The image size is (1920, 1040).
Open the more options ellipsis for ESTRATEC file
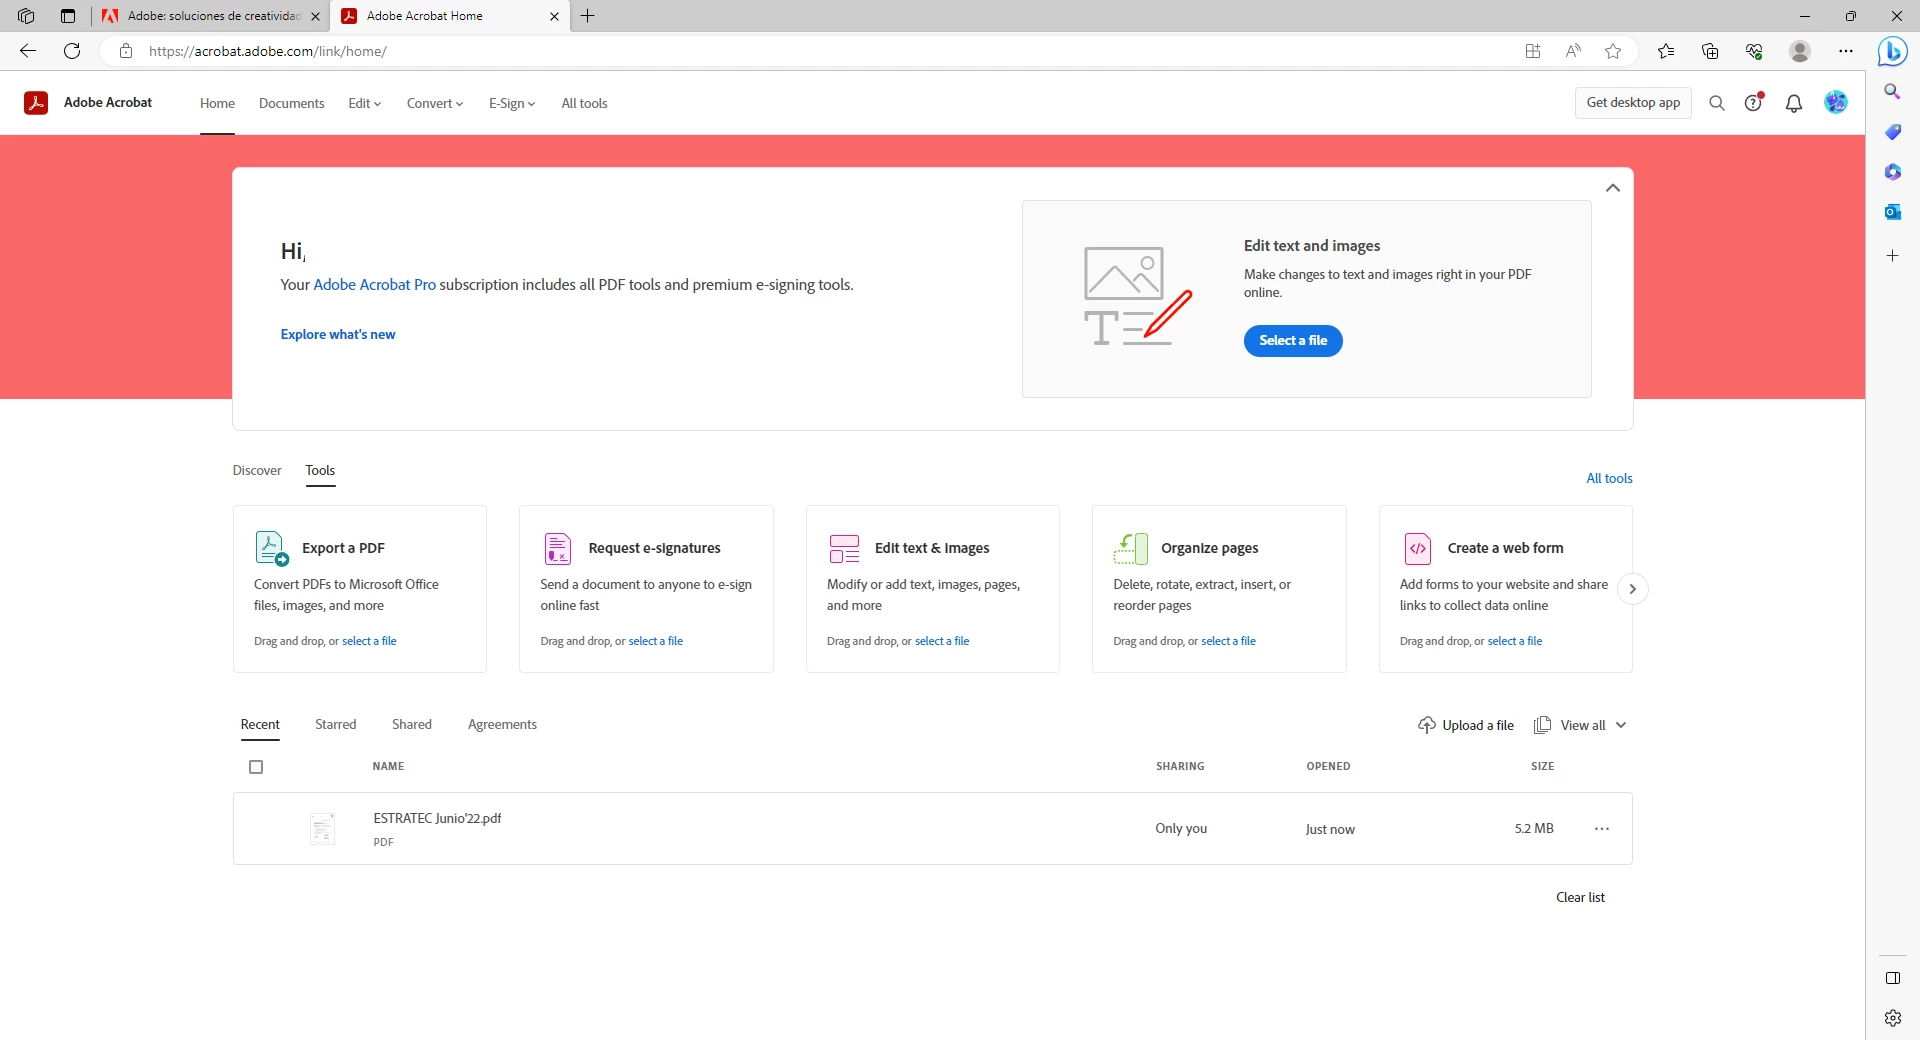click(x=1602, y=829)
